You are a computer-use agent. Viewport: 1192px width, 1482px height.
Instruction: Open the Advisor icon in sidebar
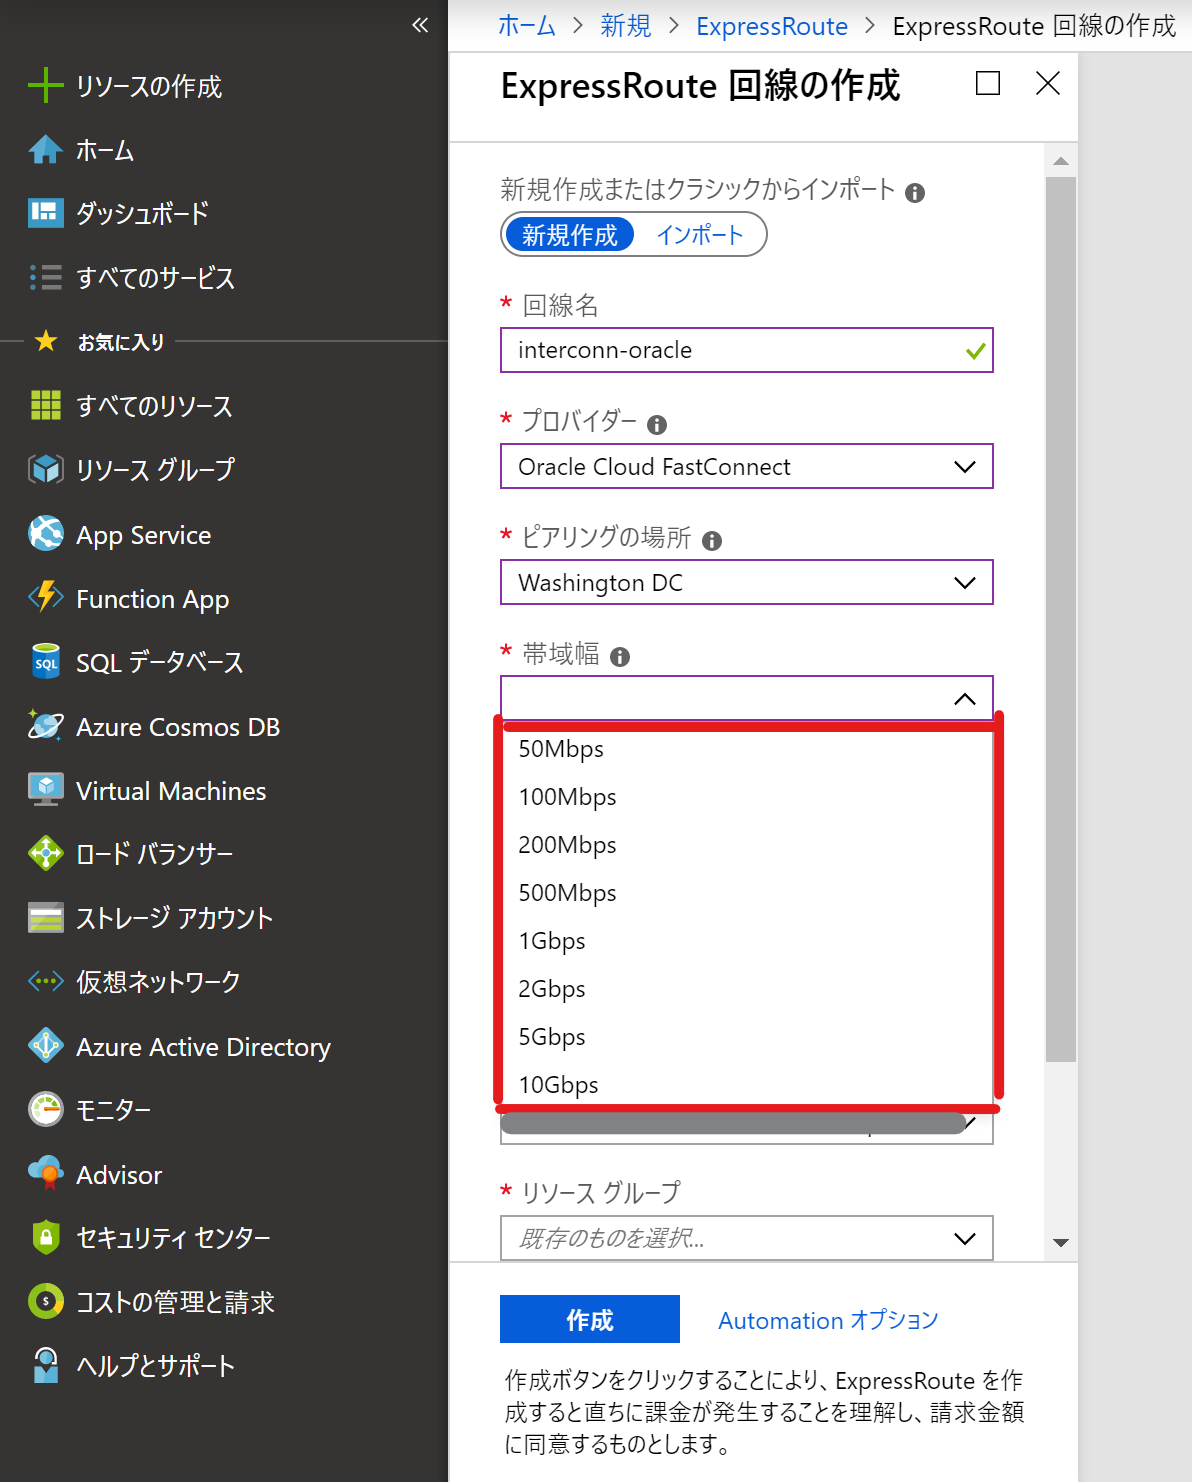pyautogui.click(x=45, y=1174)
